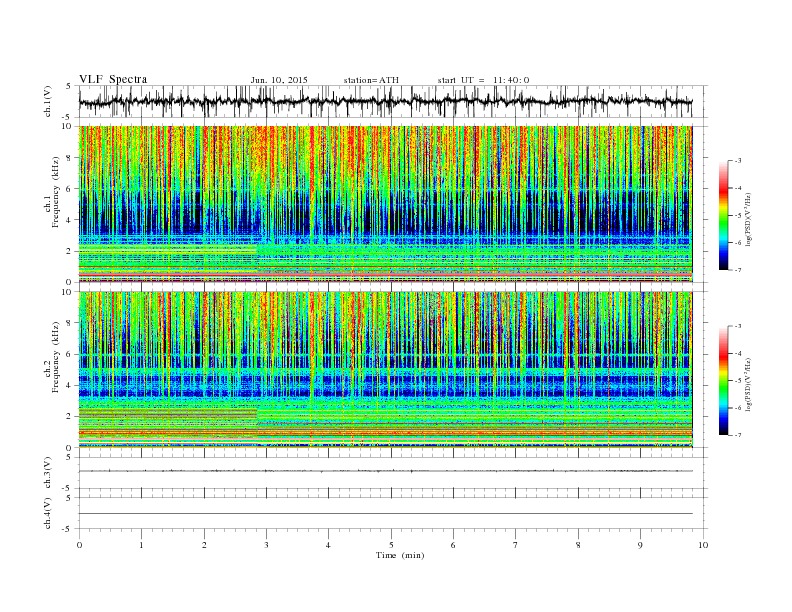
Task: Click the "start UT = 11:40:0" header text
Action: point(483,80)
